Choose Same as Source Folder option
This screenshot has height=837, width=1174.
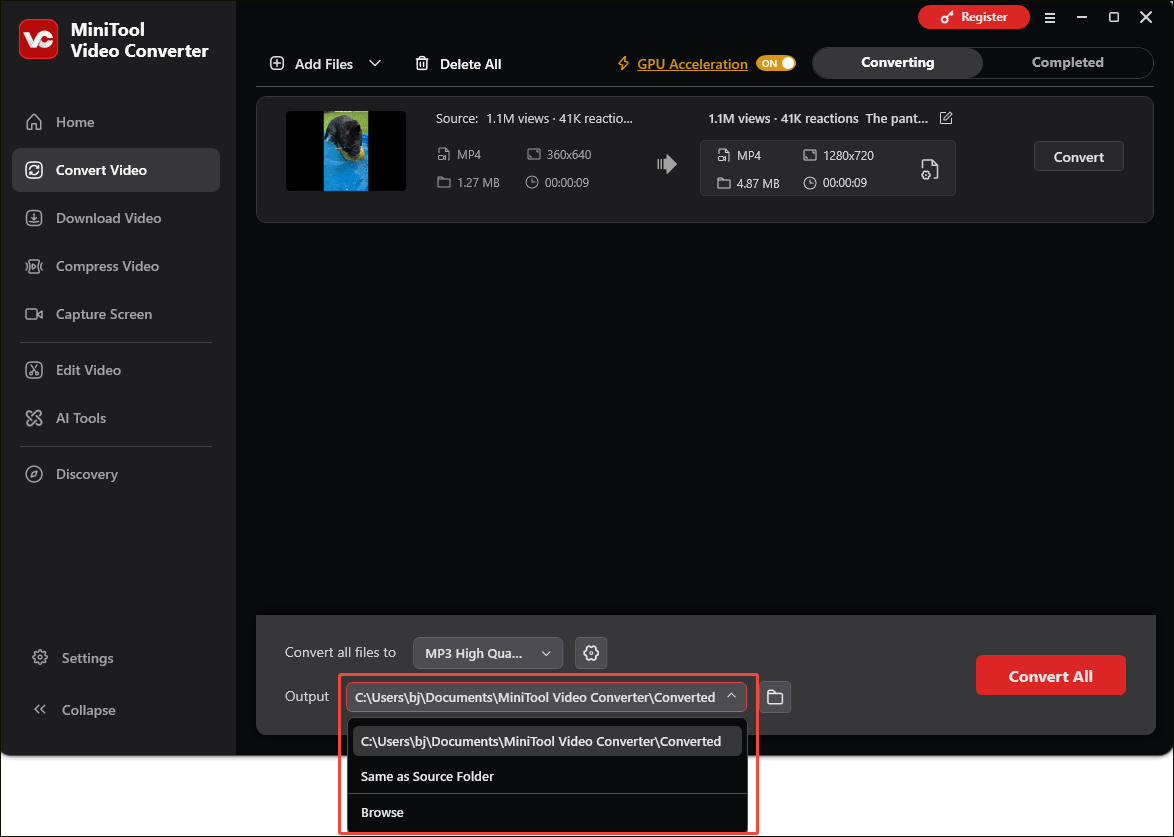547,776
